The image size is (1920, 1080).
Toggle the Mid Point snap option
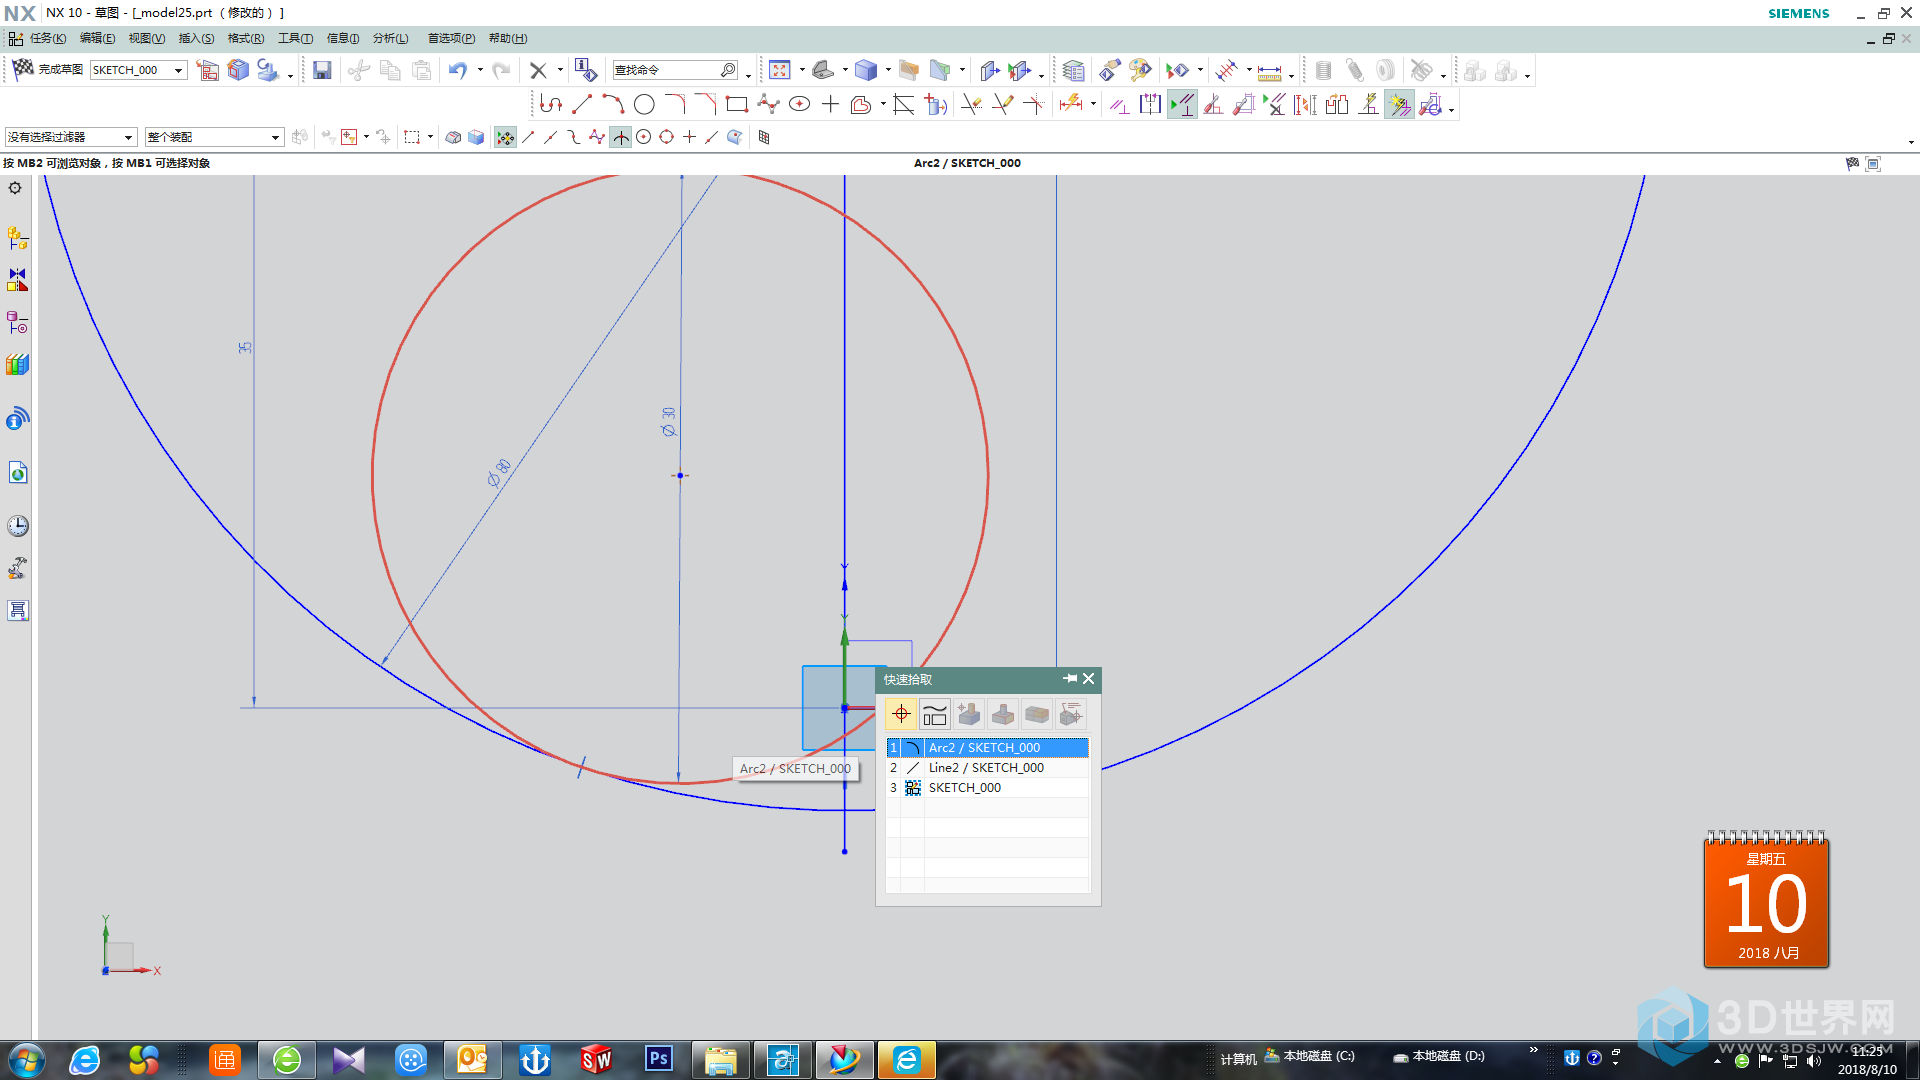(550, 137)
